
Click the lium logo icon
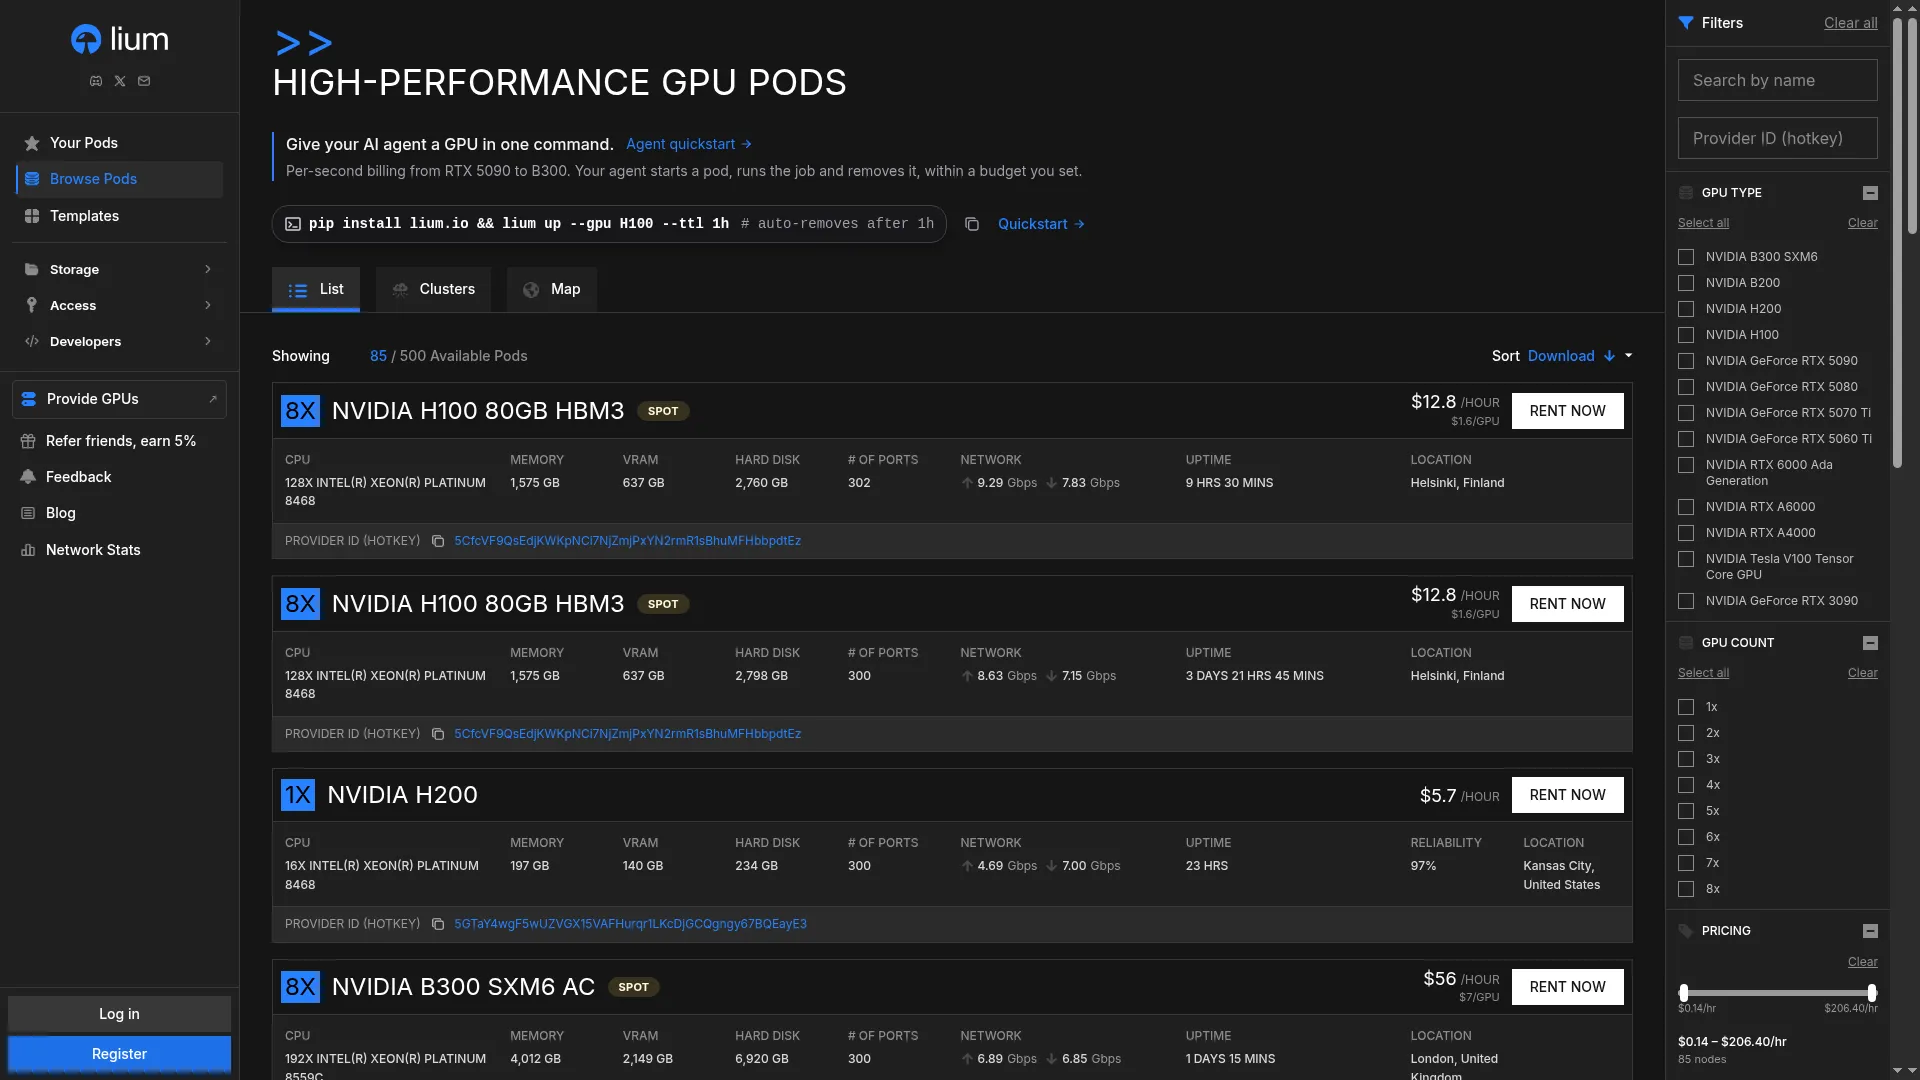pyautogui.click(x=86, y=39)
